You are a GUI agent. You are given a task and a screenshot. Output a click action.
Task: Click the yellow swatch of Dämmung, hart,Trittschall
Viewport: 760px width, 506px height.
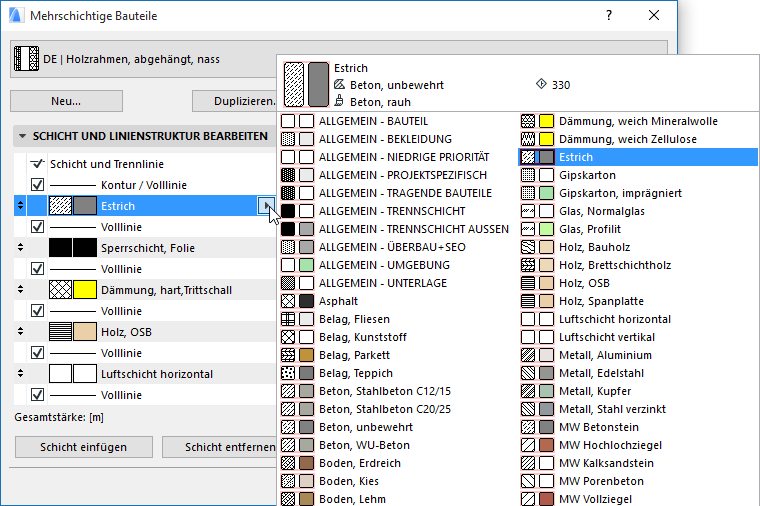point(85,290)
